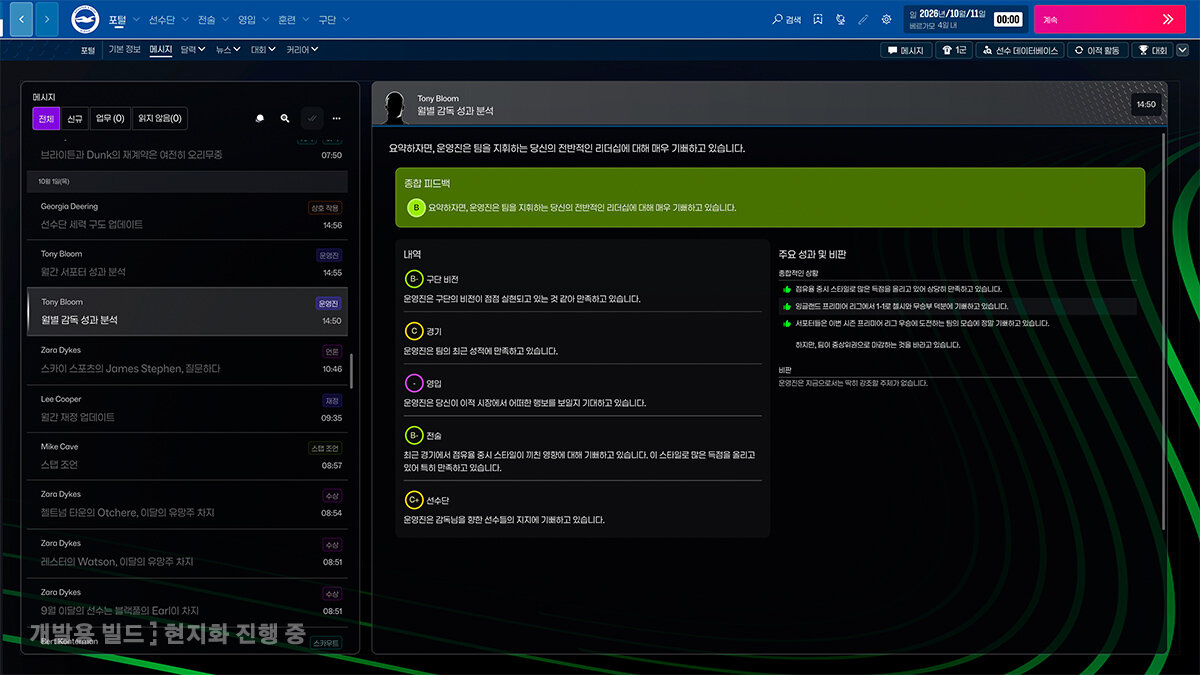Open the 메시지 shortcut button
Viewport: 1200px width, 675px height.
pyautogui.click(x=906, y=50)
